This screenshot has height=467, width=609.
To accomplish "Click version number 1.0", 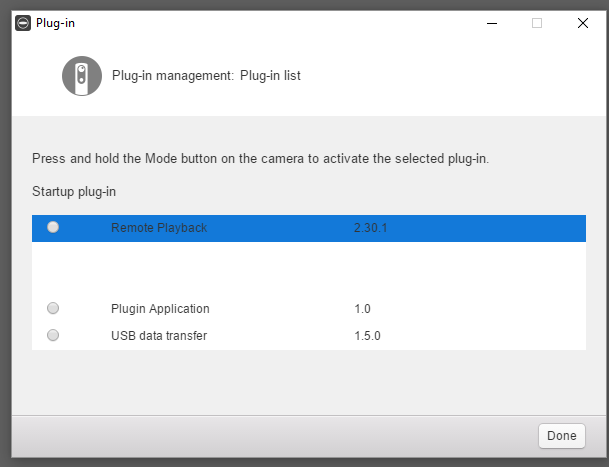I will 362,309.
